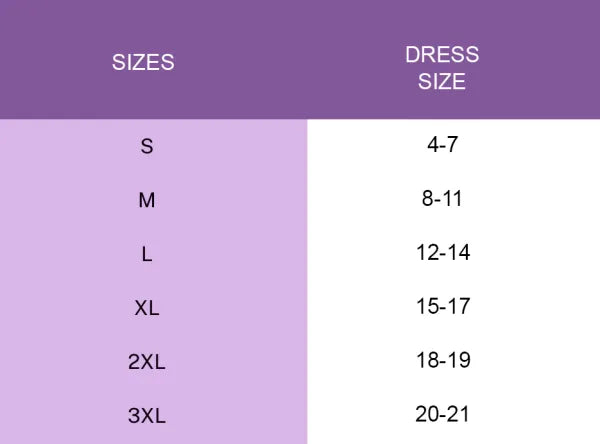Click the word SIZE below DRESS
The height and width of the screenshot is (444, 600).
click(x=442, y=82)
